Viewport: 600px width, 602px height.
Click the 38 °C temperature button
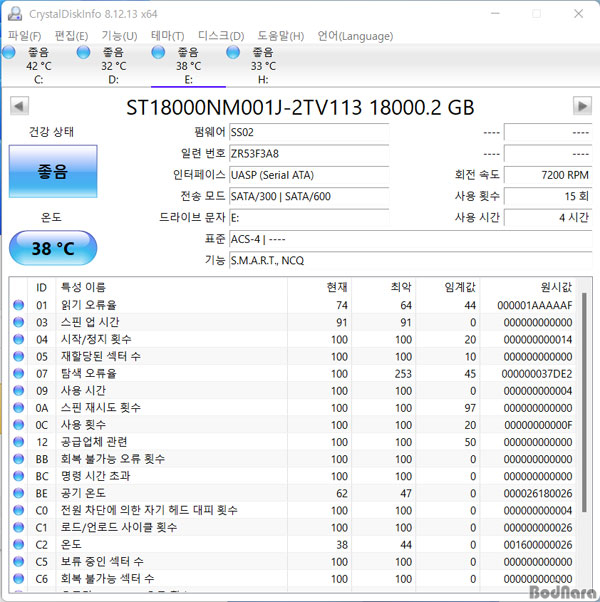click(53, 248)
